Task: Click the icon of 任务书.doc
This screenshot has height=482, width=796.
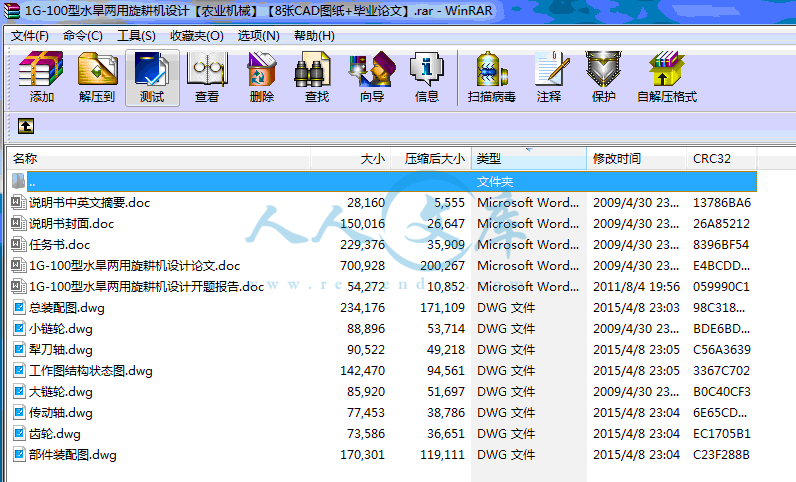Action: 19,244
